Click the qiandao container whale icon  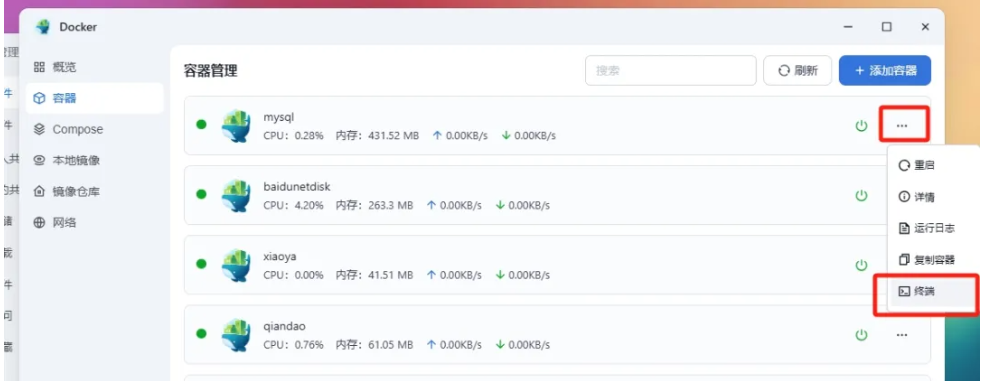click(236, 335)
